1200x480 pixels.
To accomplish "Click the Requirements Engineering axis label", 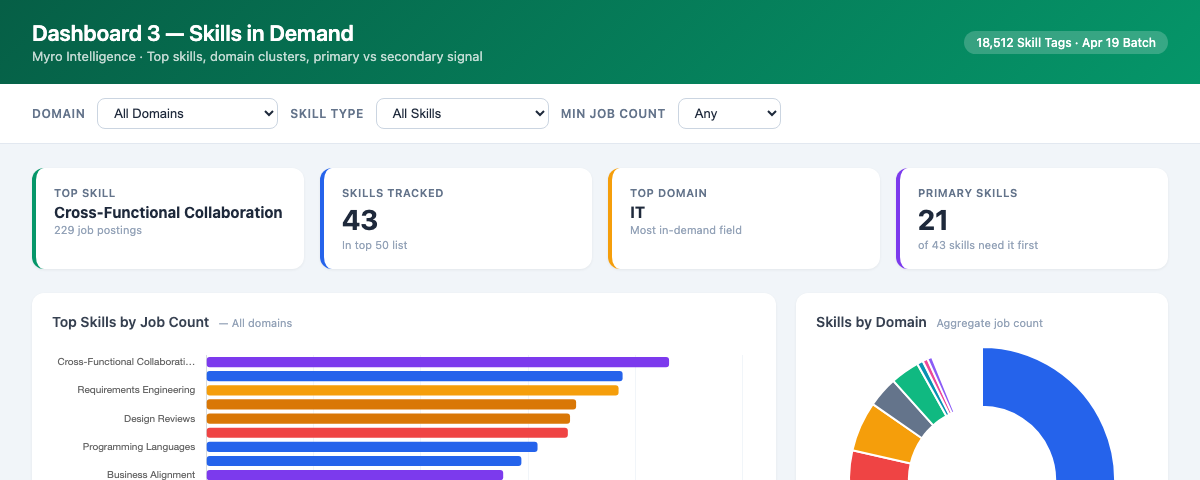I will point(136,390).
